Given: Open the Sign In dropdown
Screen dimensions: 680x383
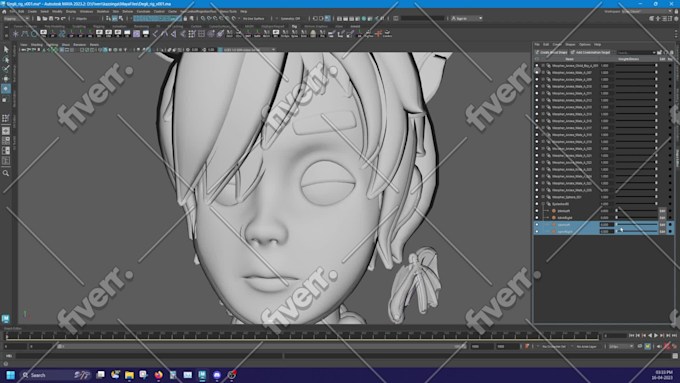Looking at the screenshot, I should pos(467,19).
